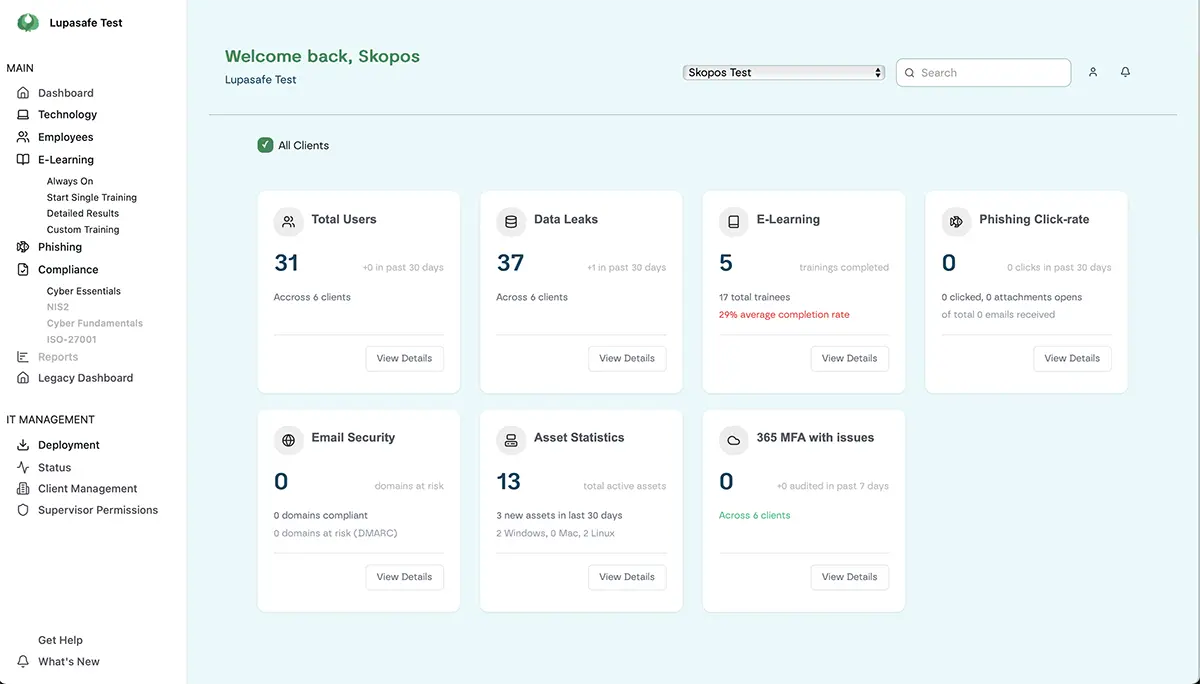Open Supervisor Permissions settings
1200x684 pixels.
coord(98,510)
